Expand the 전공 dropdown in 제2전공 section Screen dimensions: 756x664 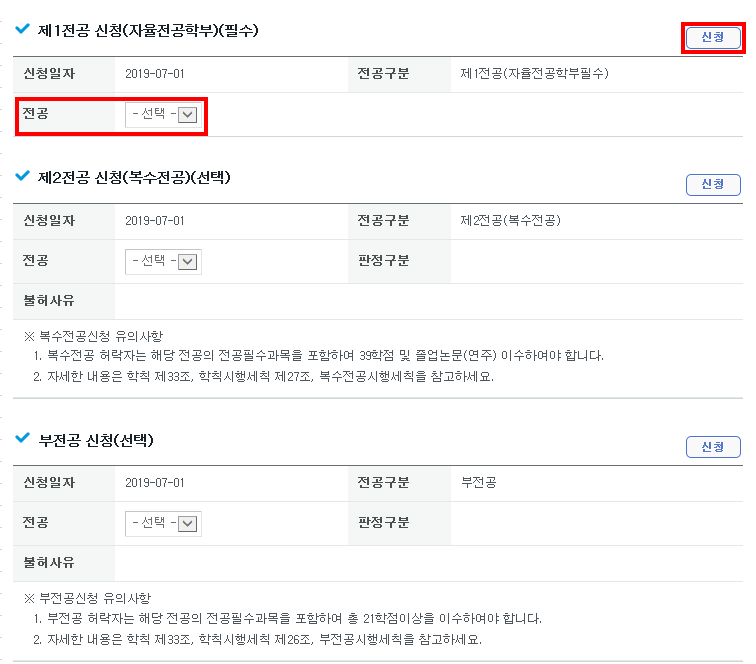click(x=163, y=262)
